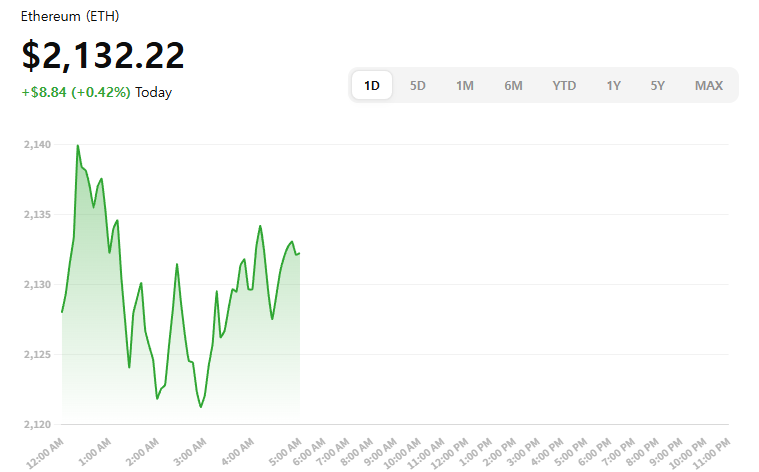The image size is (759, 472).
Task: Click the 2,140 y-axis label
Action: 37,144
